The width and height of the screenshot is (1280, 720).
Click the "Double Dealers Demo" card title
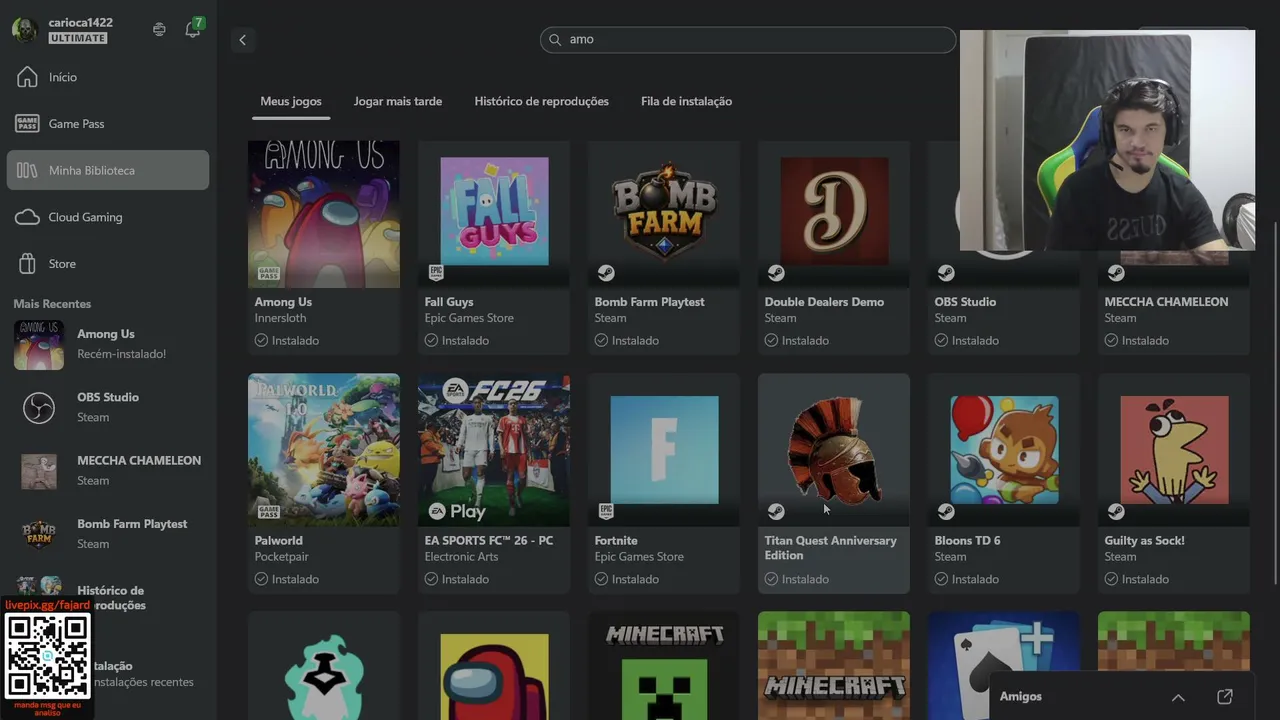coord(824,302)
